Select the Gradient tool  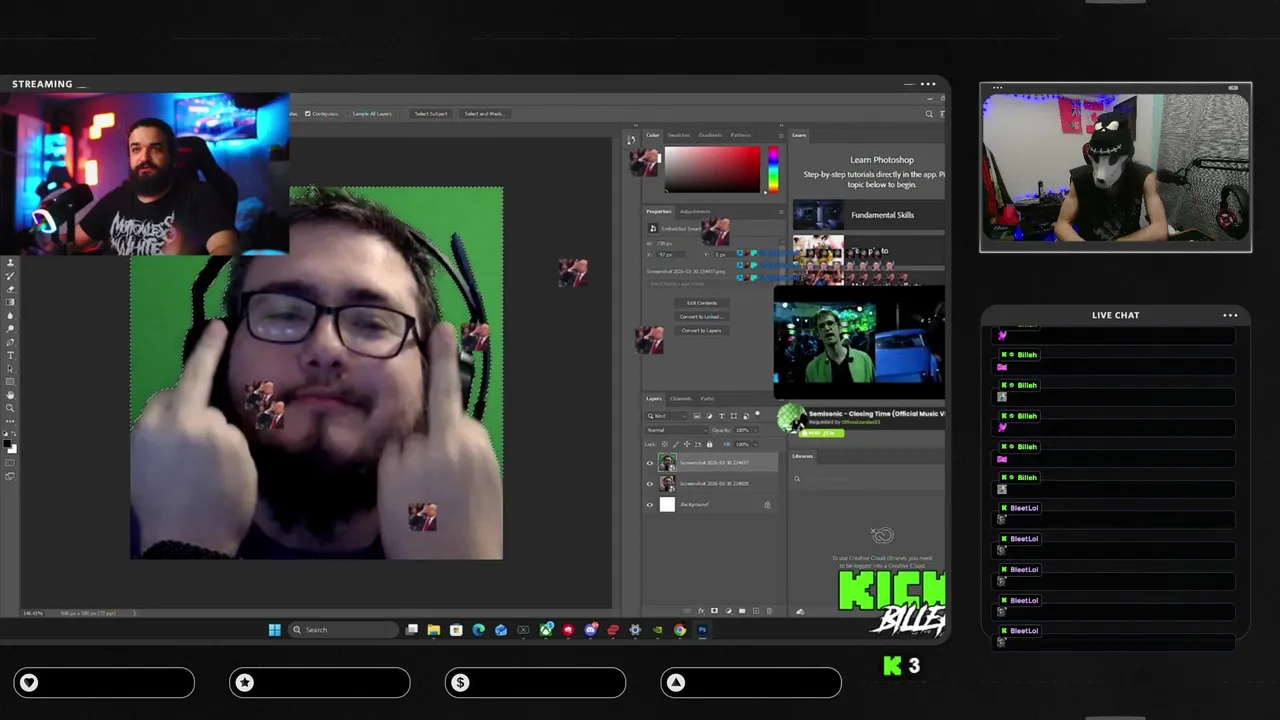click(11, 302)
